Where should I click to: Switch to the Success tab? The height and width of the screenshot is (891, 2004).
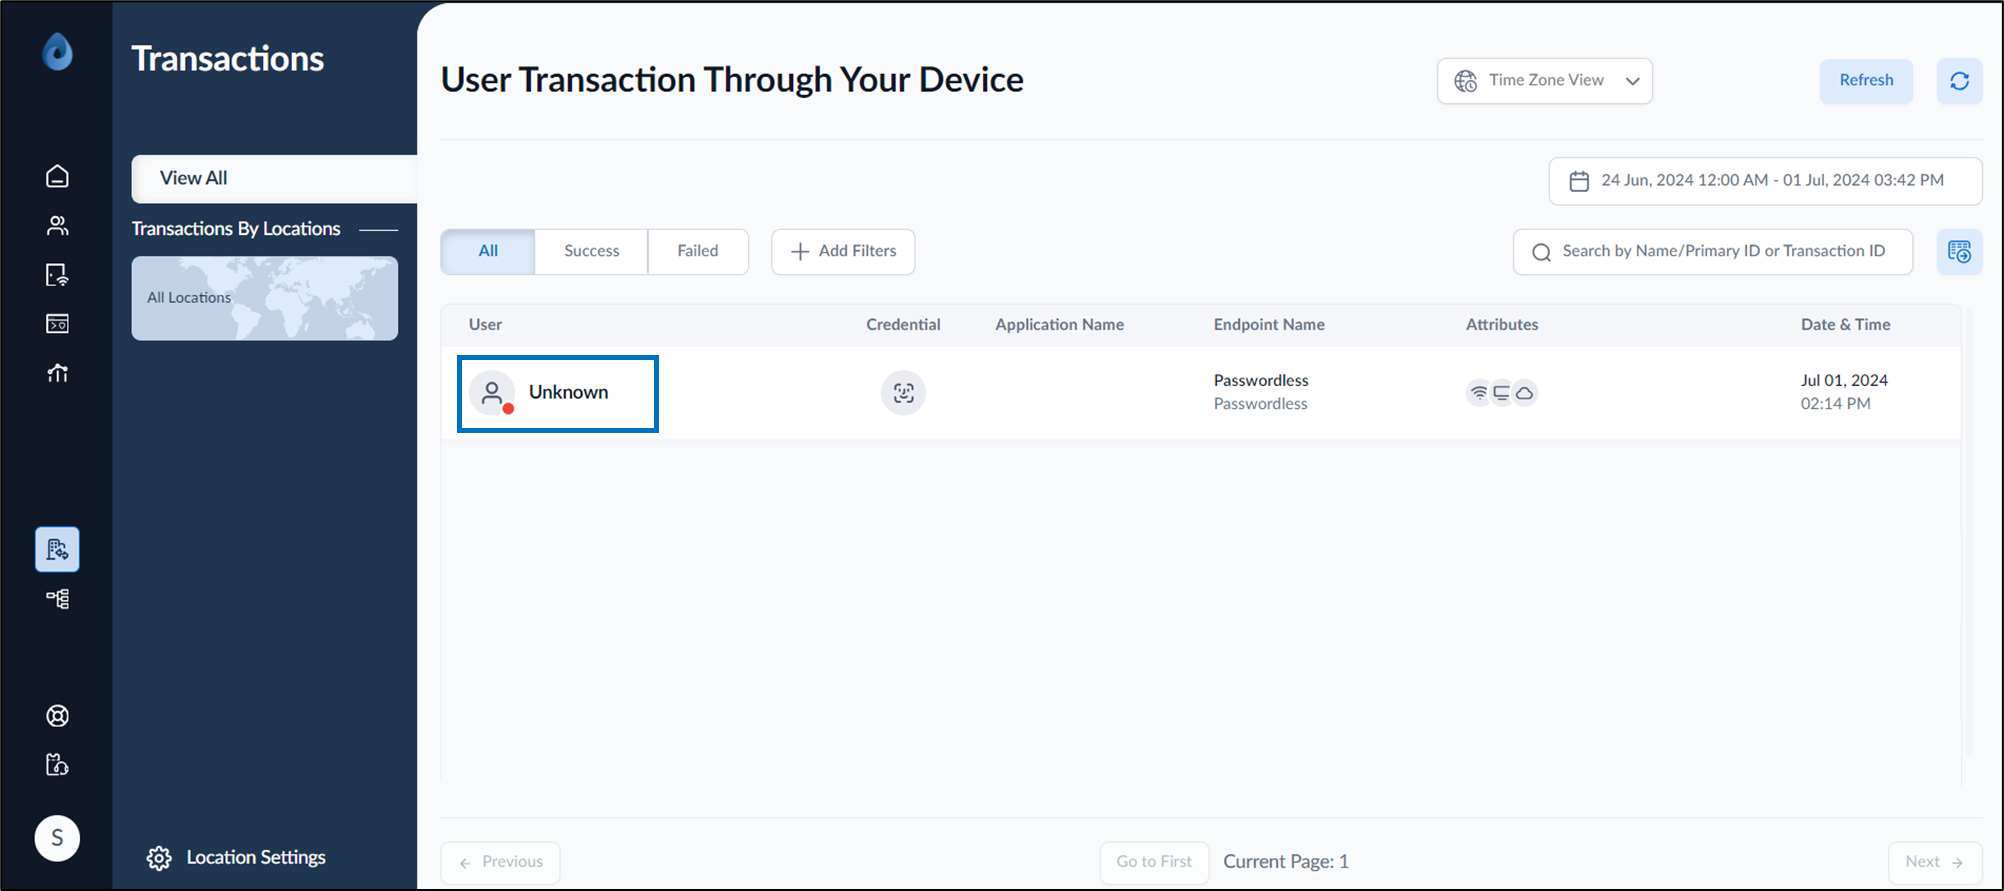tap(592, 251)
